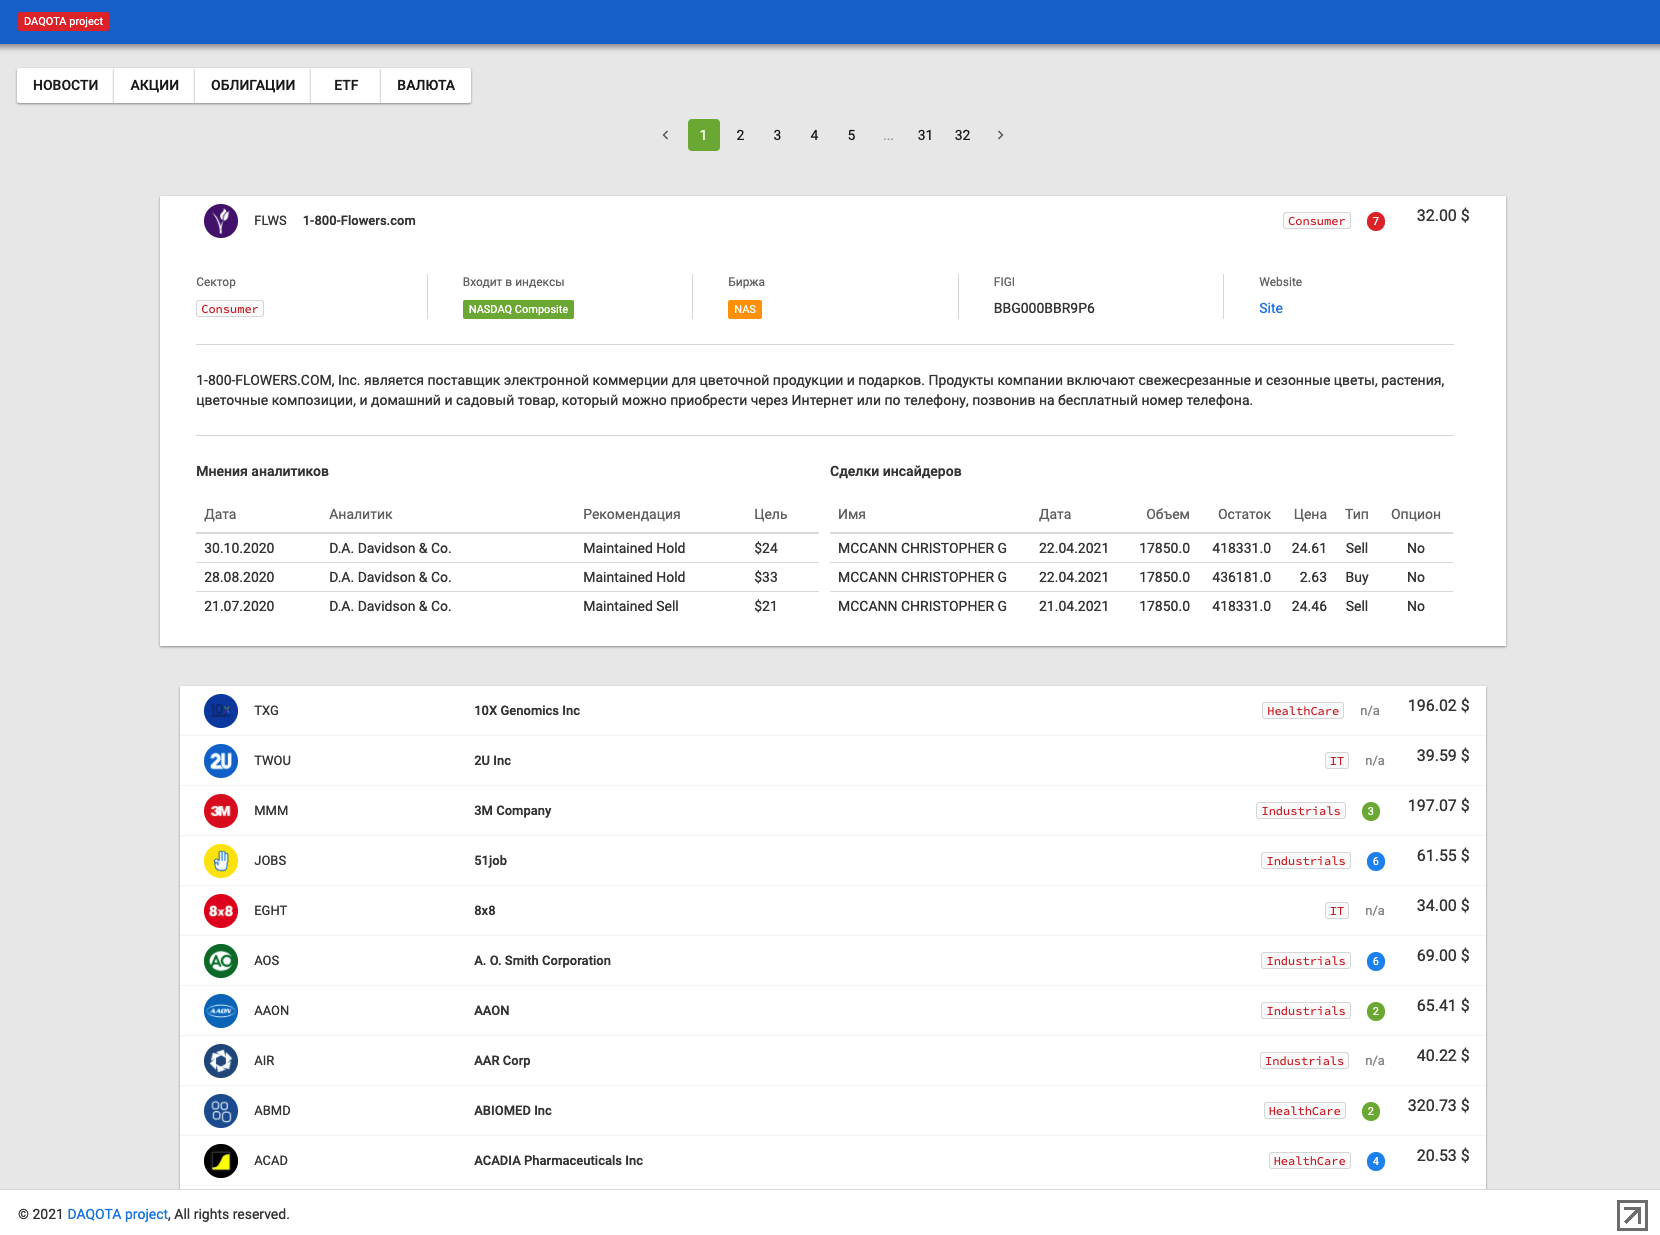Click the red rating badge 7 for FLWS
This screenshot has width=1660, height=1235.
point(1376,221)
